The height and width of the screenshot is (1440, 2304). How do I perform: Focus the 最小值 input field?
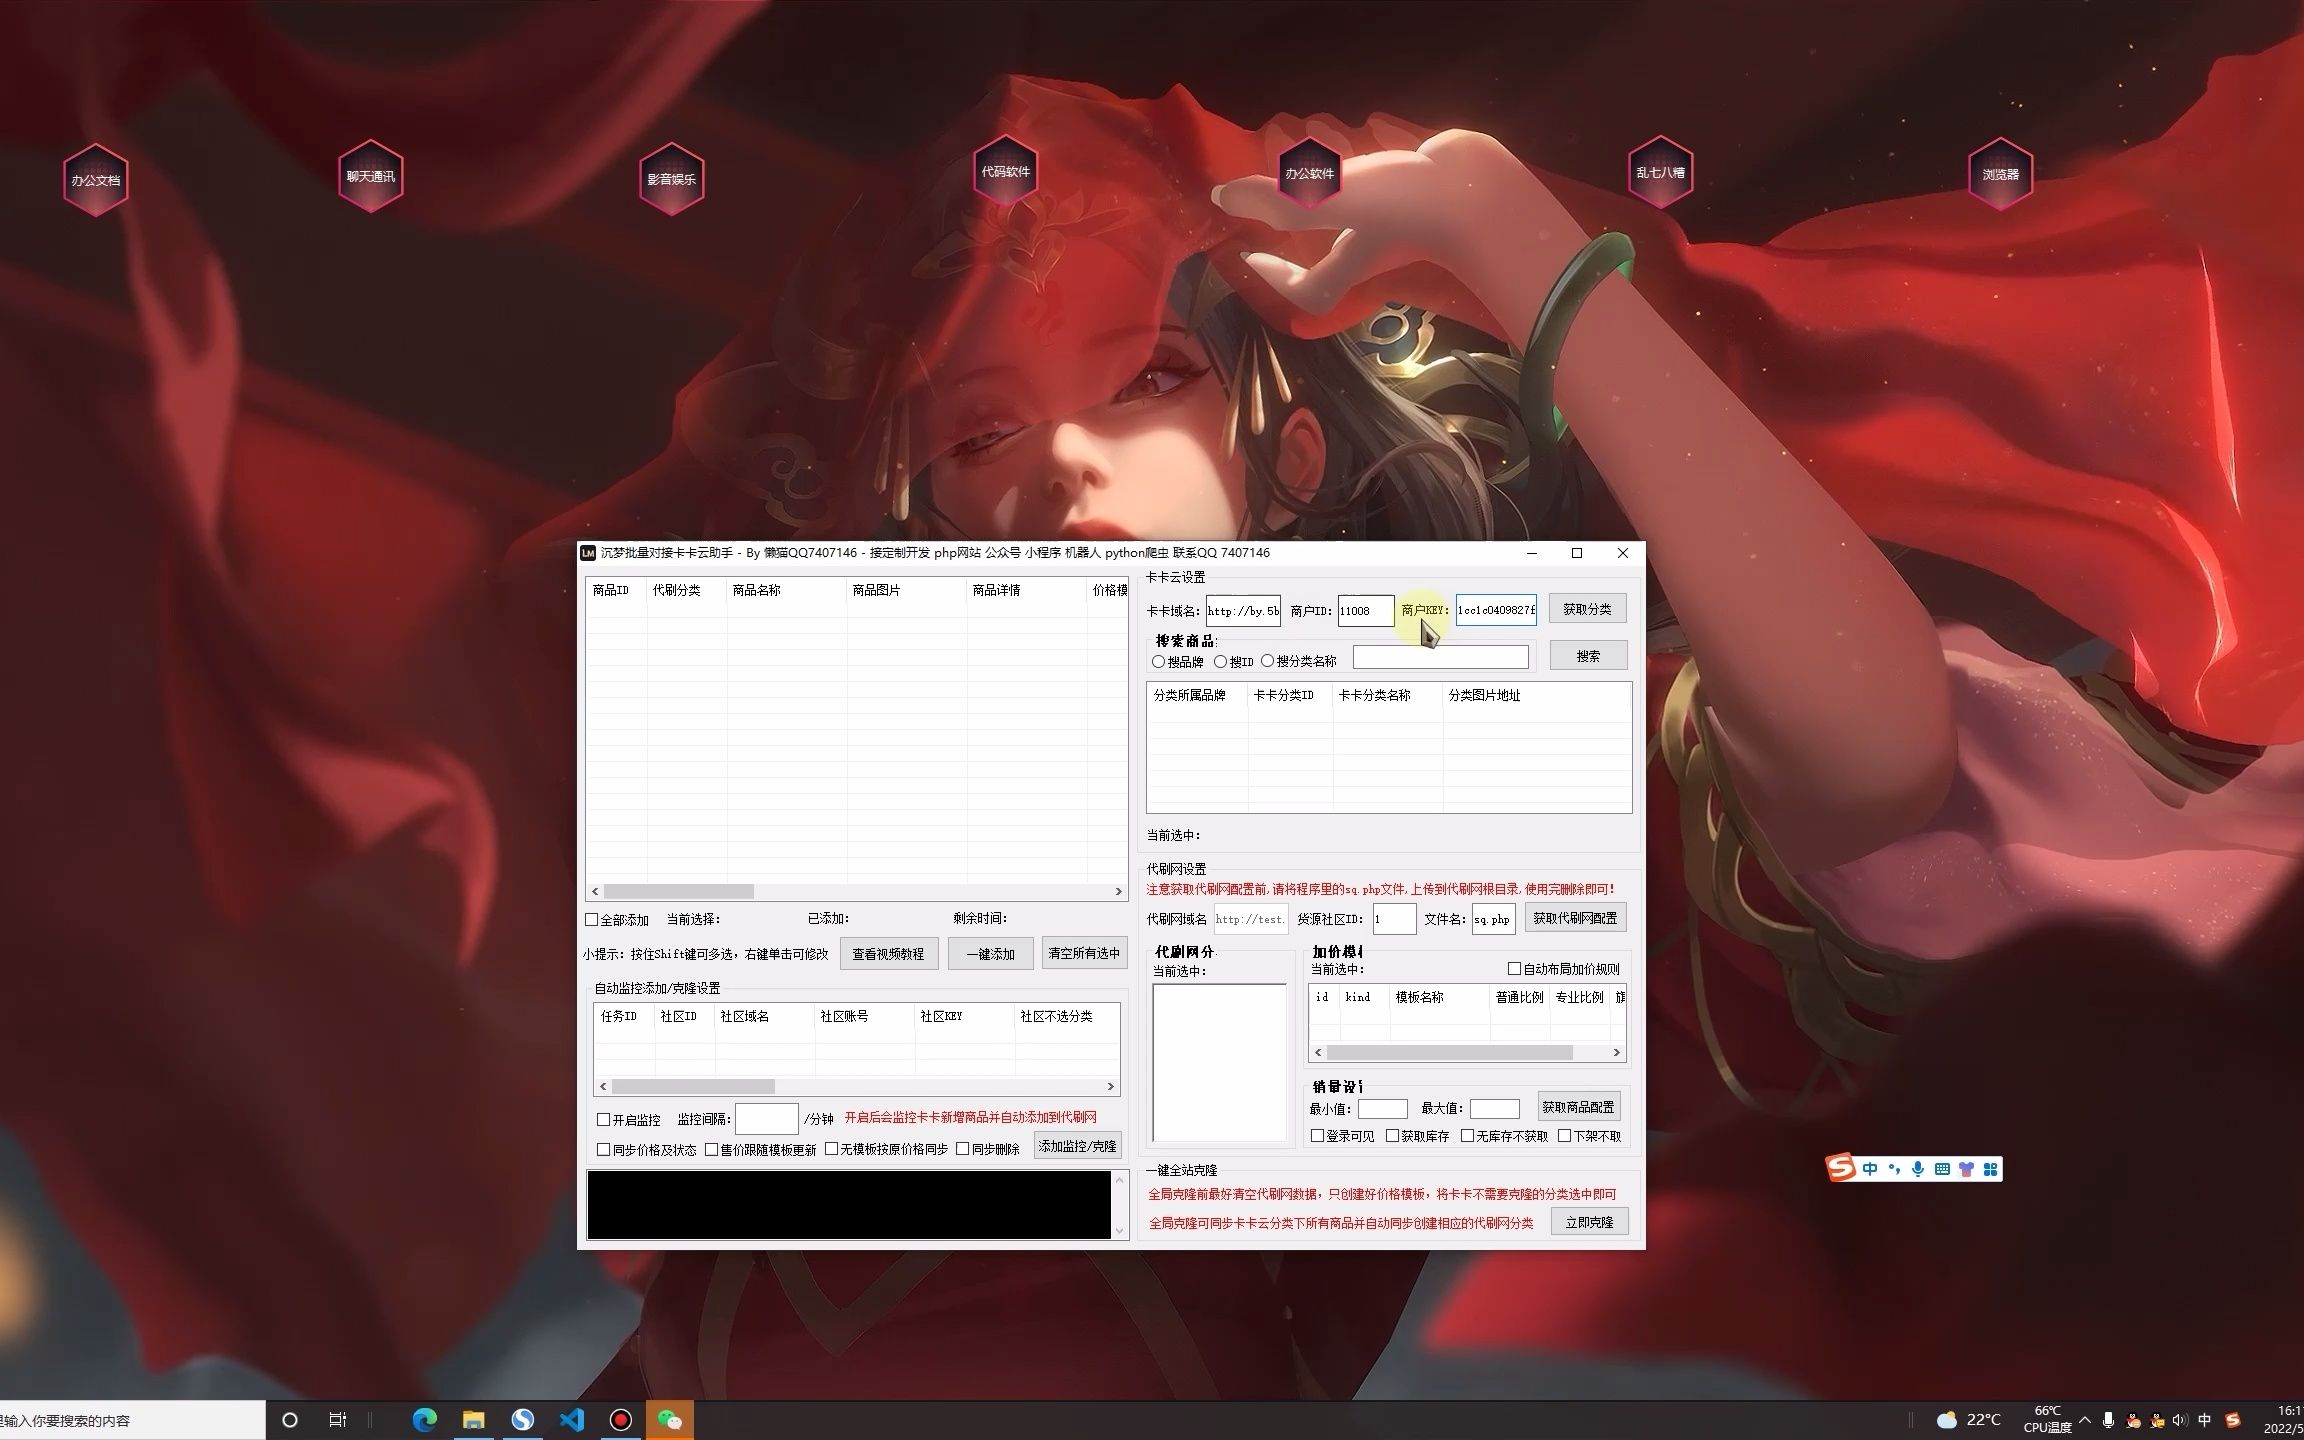[x=1383, y=1108]
